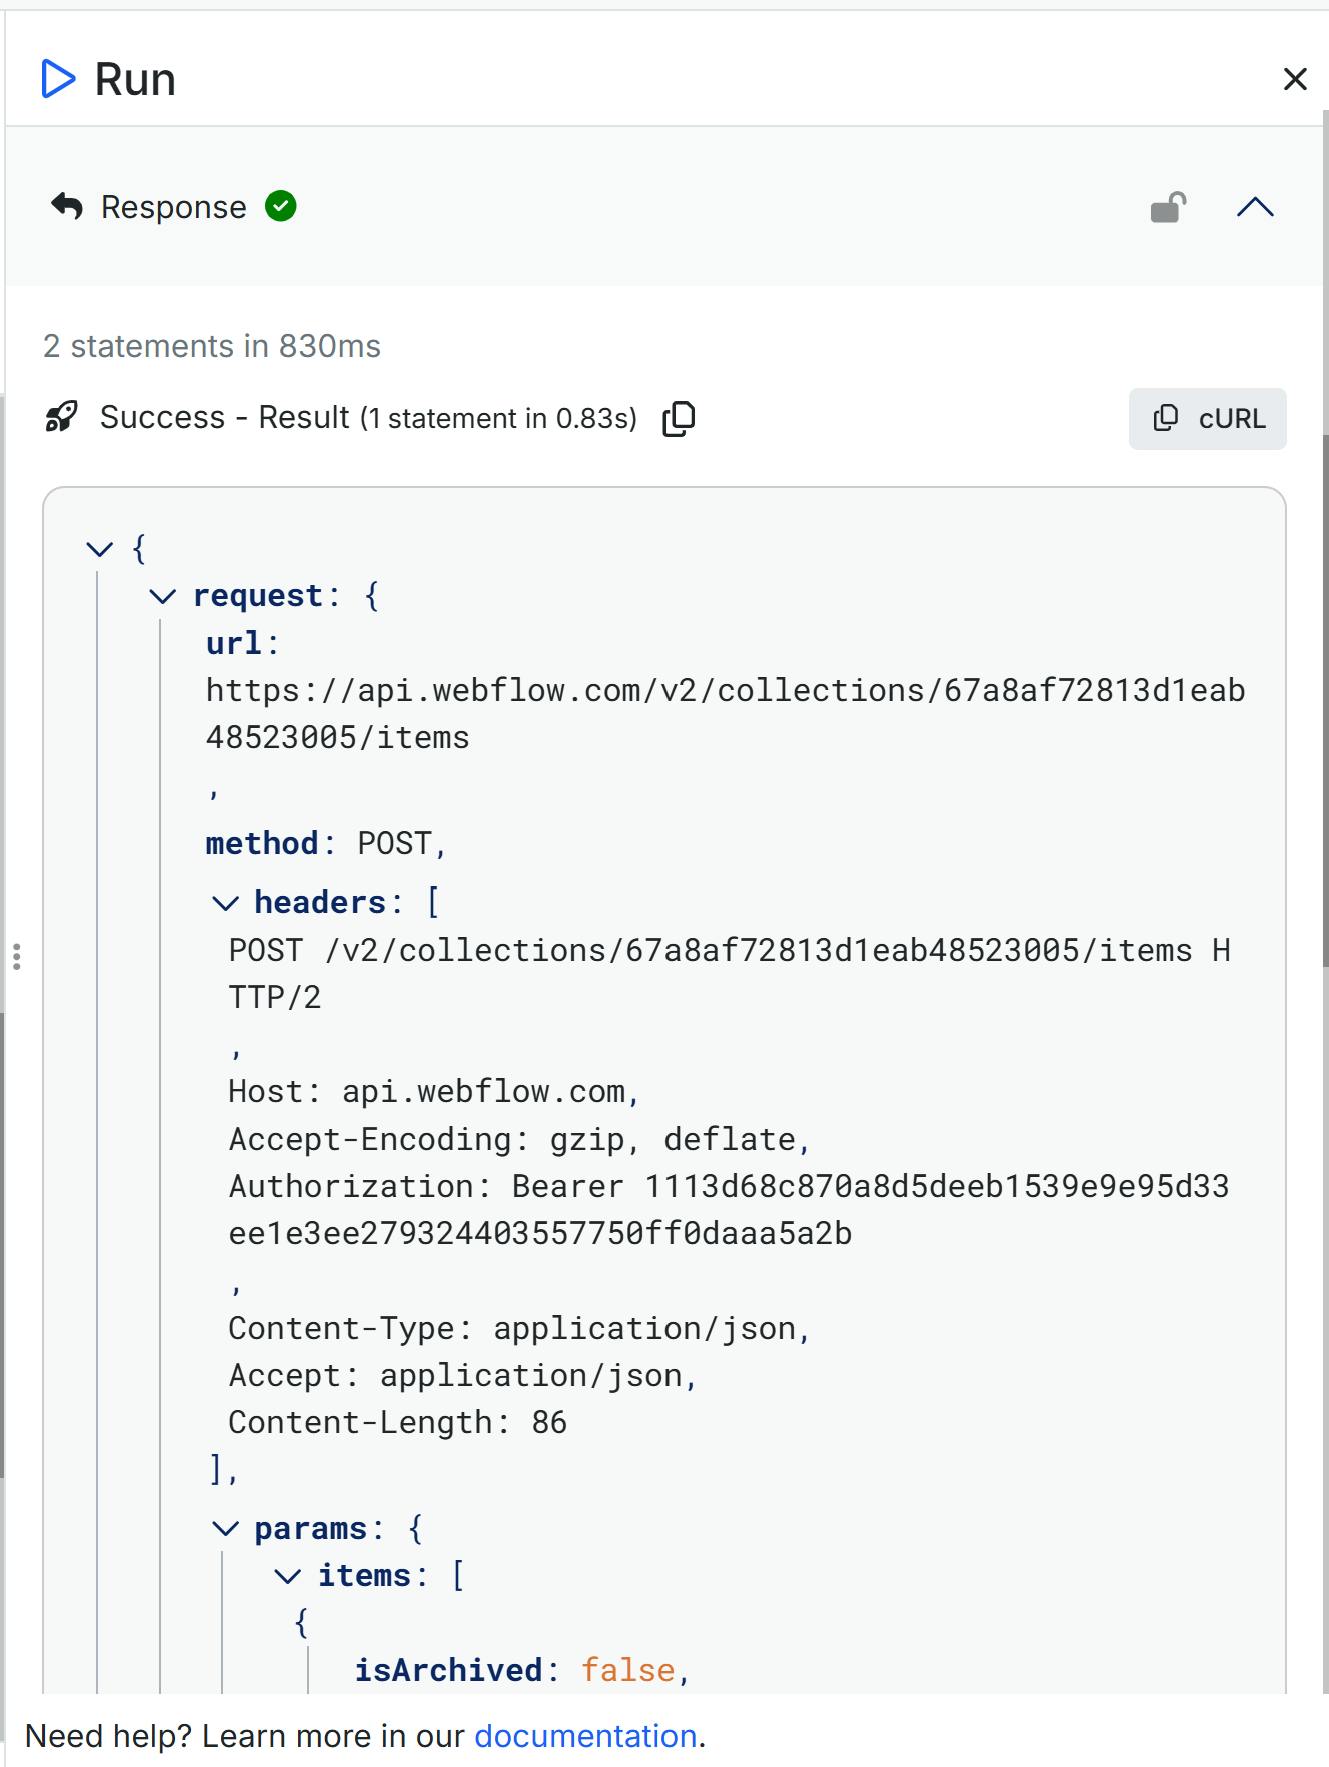Copy the result using clipboard icon
1329x1767 pixels.
(679, 418)
